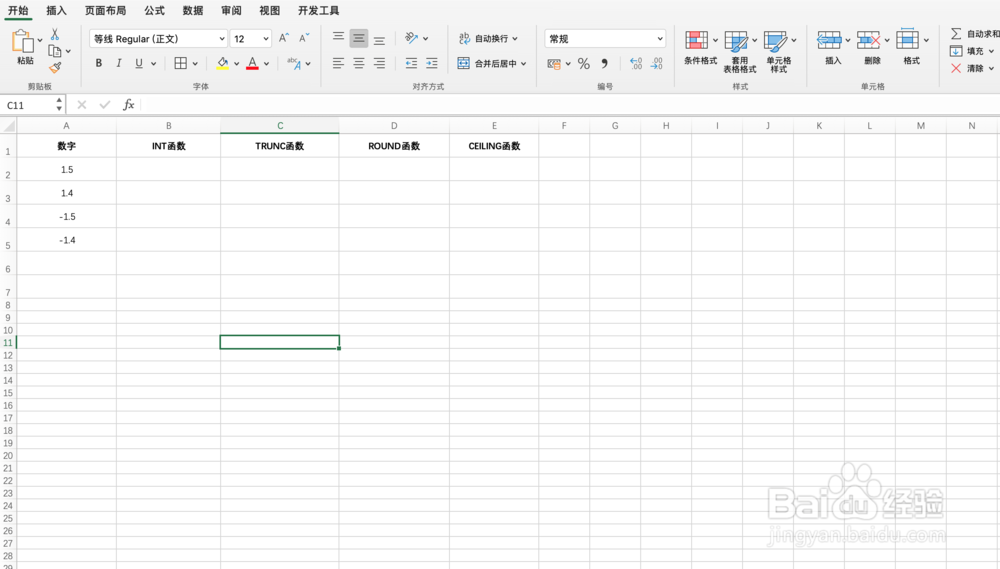Open the phonetic guide abc icon
The image size is (1000, 569).
tap(294, 63)
